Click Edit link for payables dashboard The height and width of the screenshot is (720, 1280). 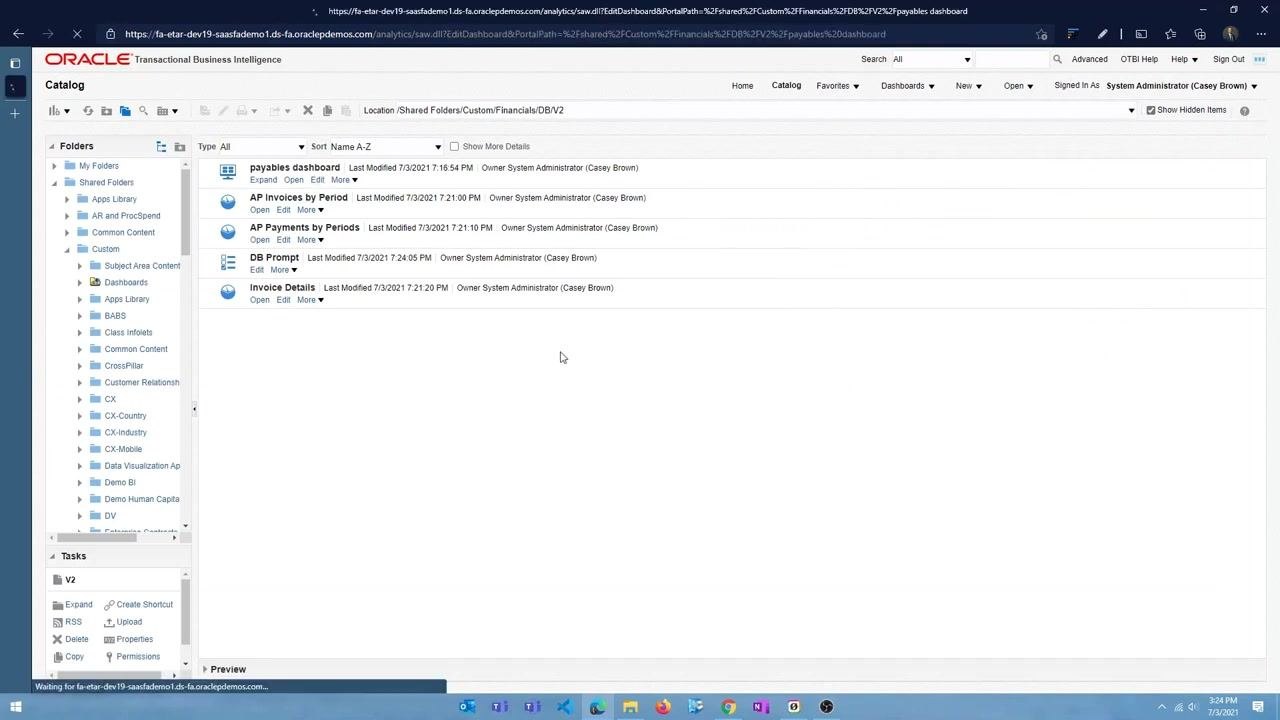point(317,180)
